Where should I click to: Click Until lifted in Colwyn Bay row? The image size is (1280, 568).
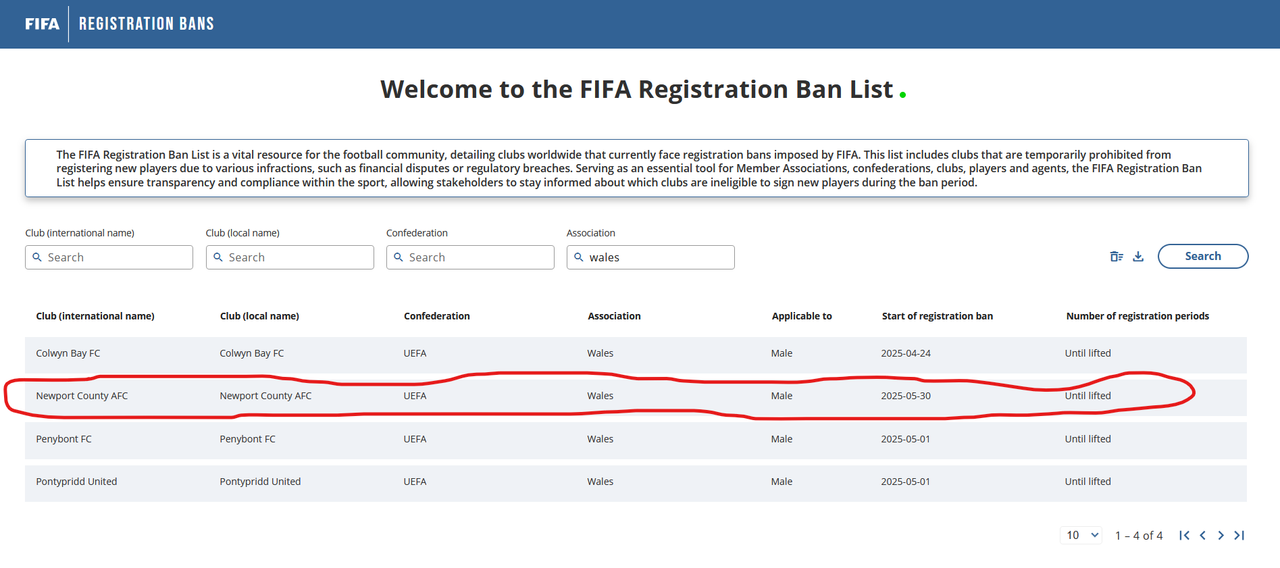coord(1088,353)
